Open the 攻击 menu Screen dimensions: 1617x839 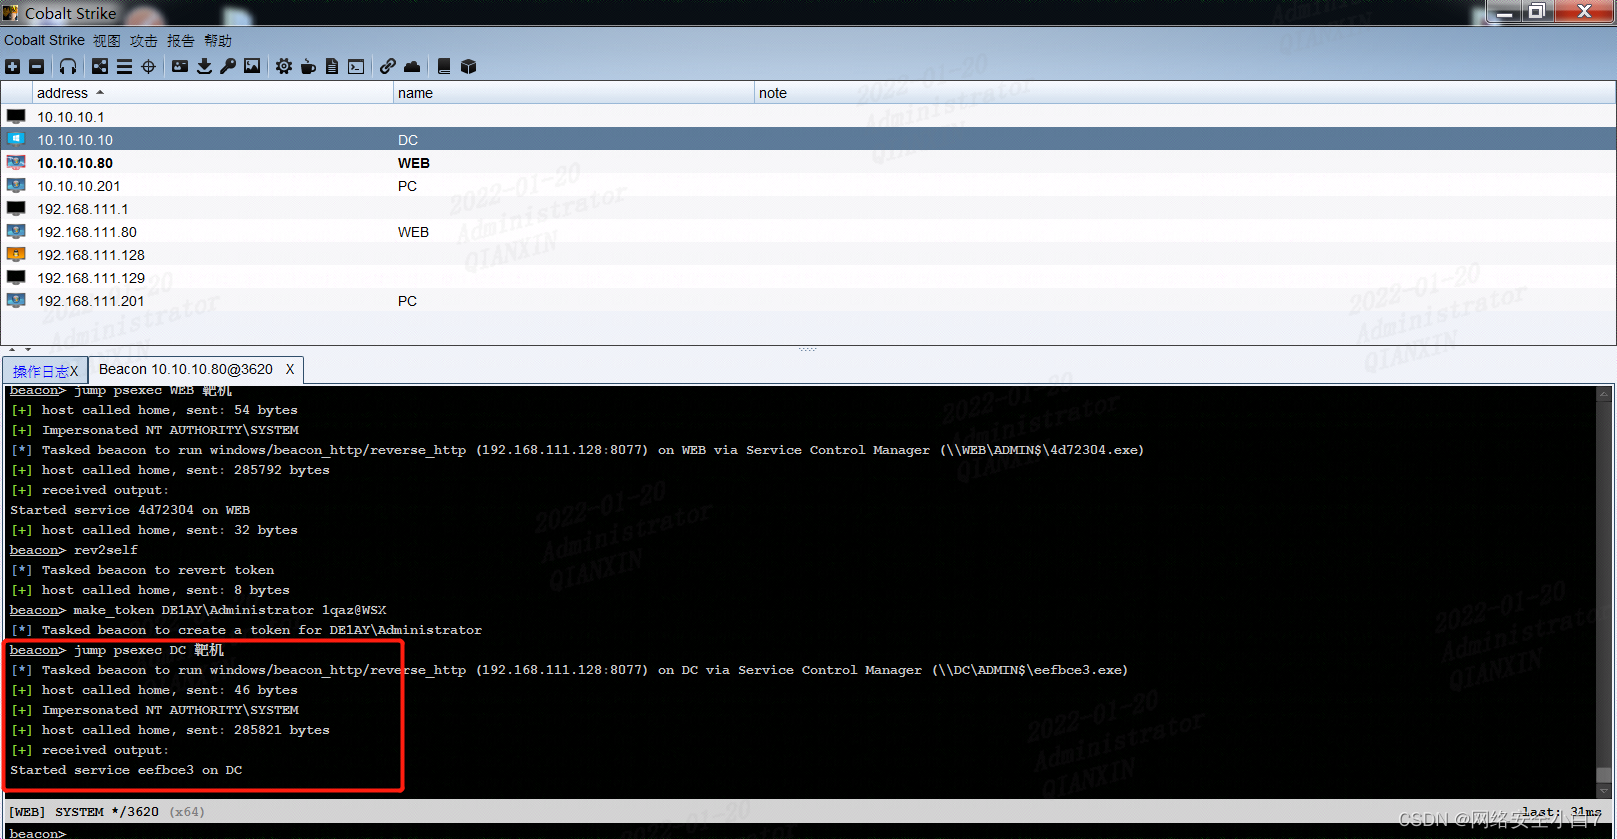click(x=144, y=41)
